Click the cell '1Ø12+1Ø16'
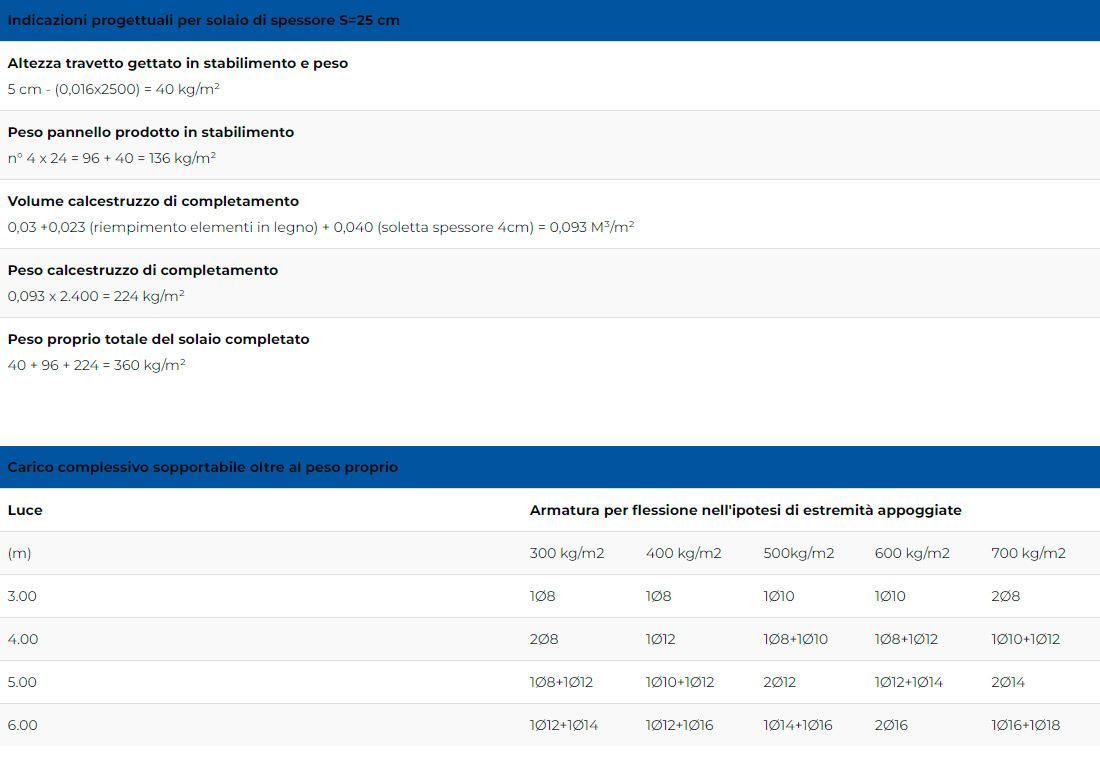Viewport: 1100px width, 768px height. tap(680, 725)
